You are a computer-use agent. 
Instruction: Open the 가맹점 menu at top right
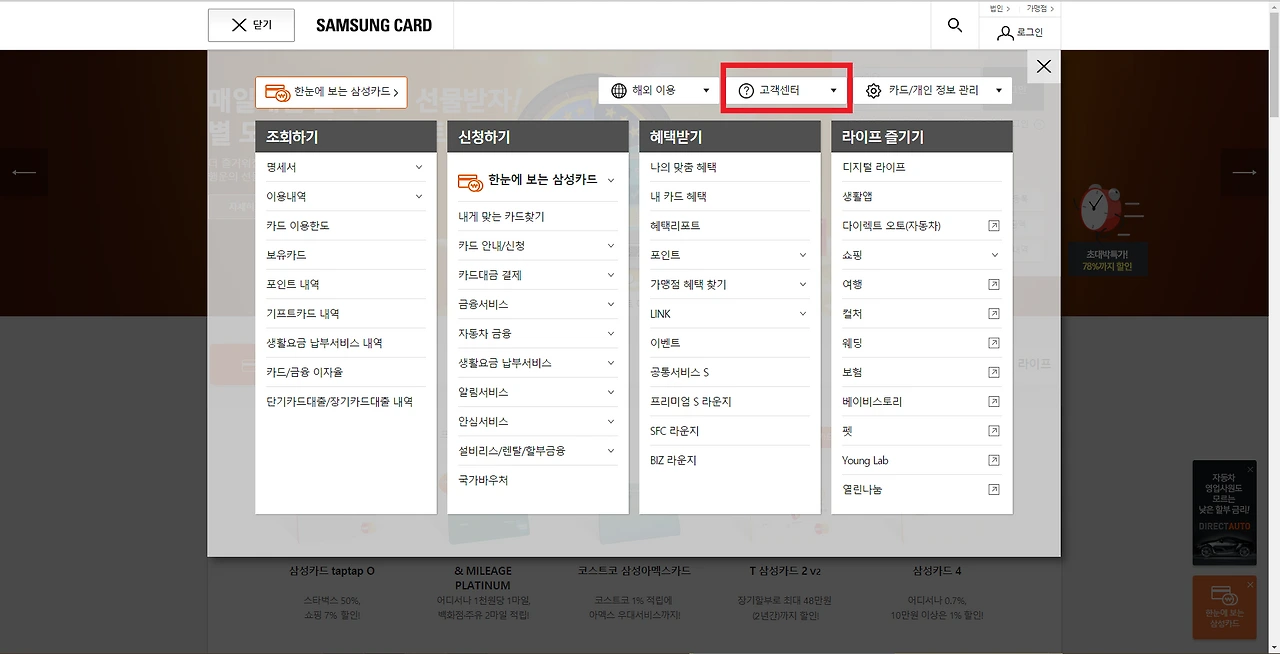1040,7
